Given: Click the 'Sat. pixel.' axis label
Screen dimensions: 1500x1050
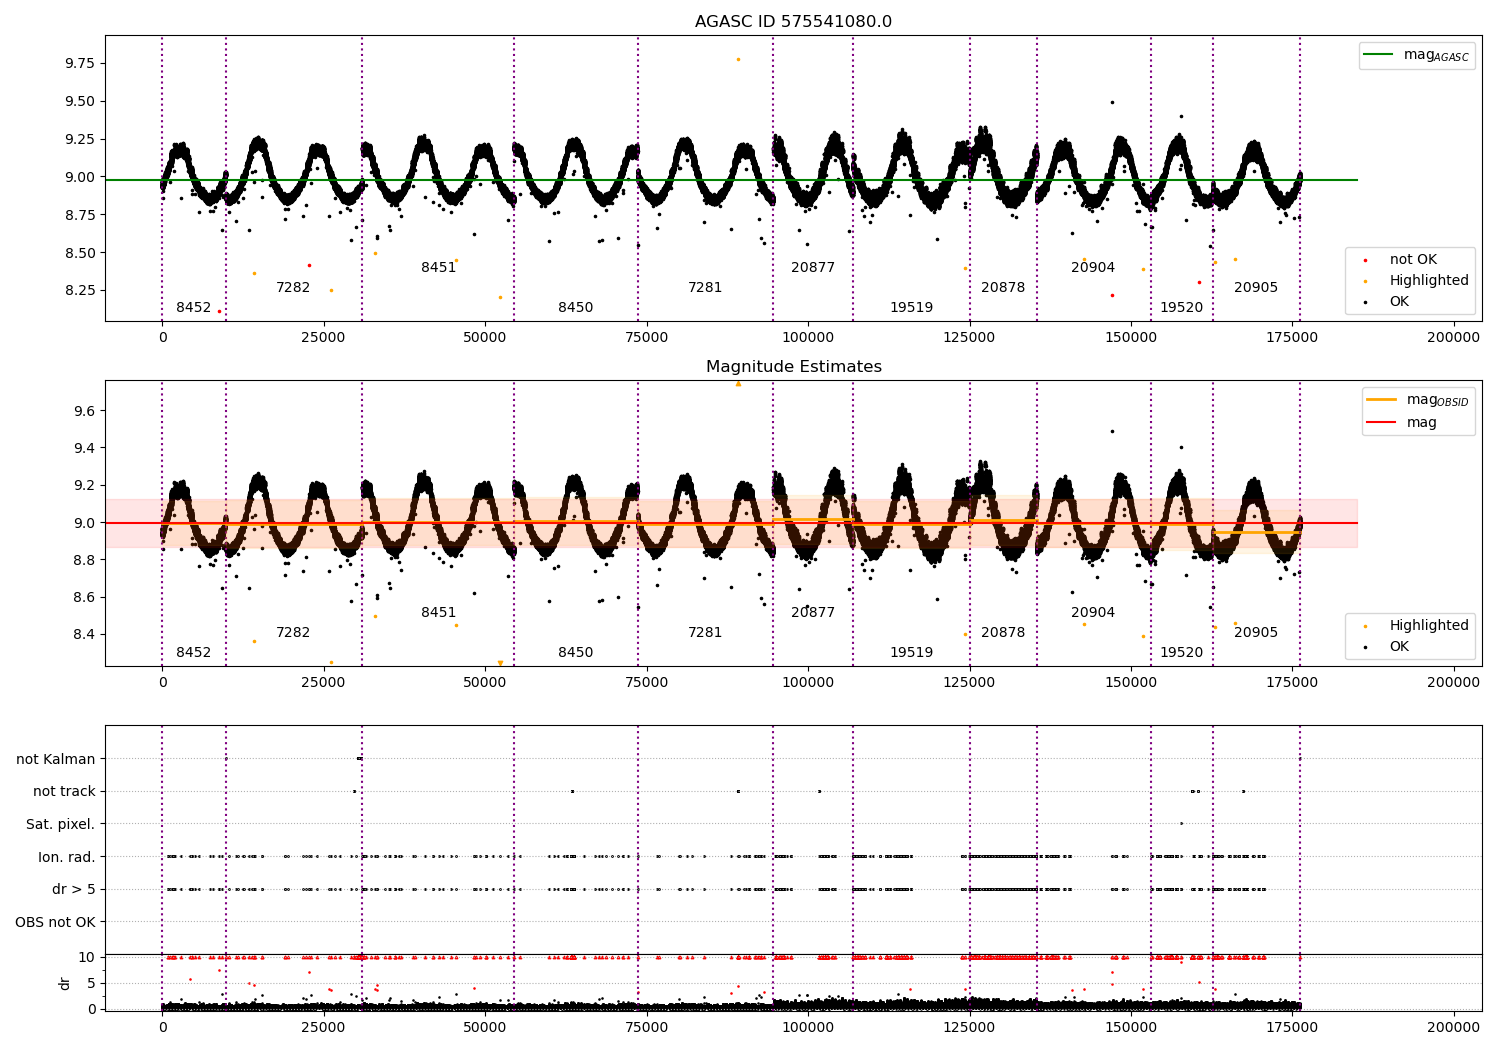Looking at the screenshot, I should (x=61, y=824).
